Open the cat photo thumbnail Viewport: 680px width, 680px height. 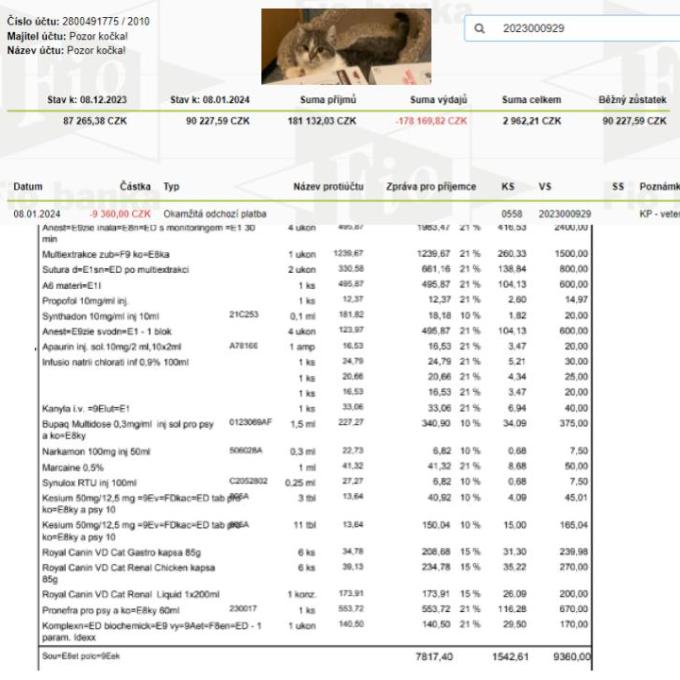(x=346, y=46)
